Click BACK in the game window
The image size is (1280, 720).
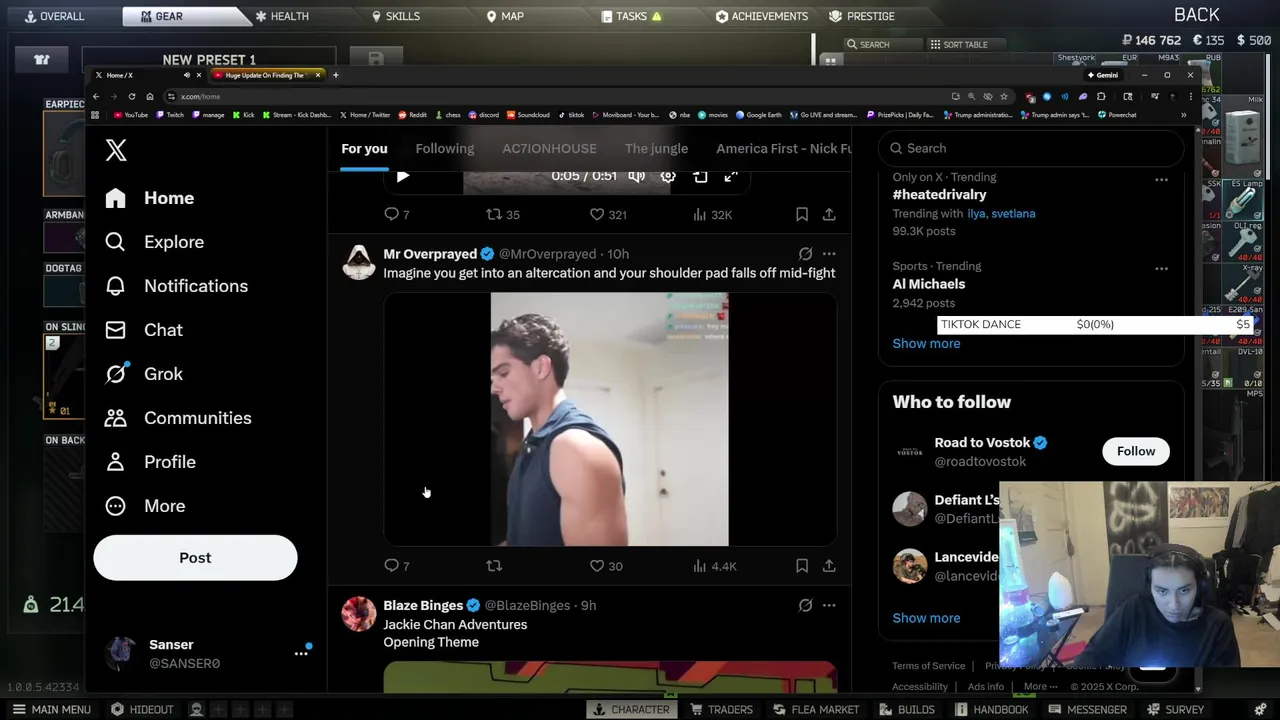[1197, 14]
